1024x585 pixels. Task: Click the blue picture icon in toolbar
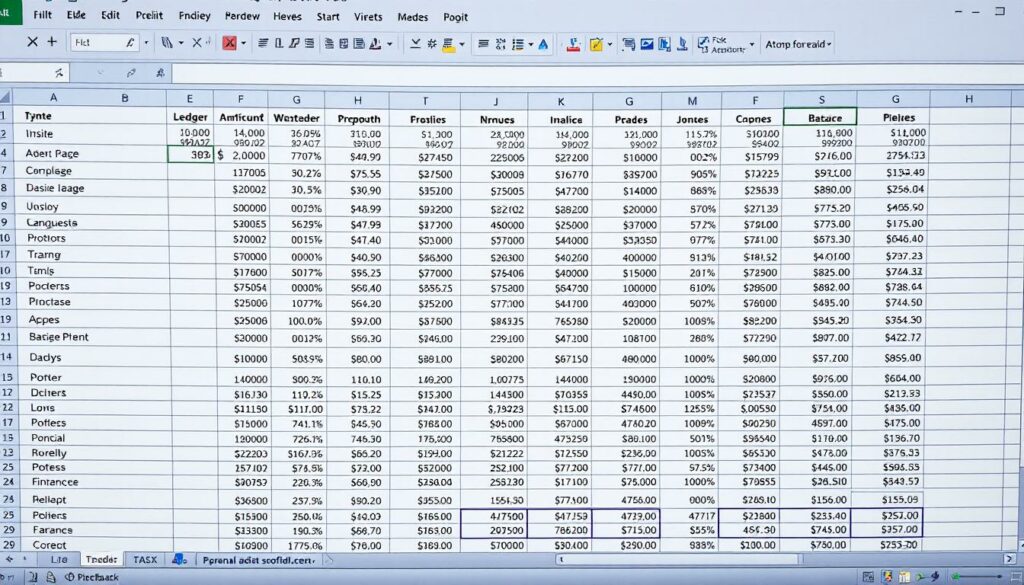click(647, 44)
